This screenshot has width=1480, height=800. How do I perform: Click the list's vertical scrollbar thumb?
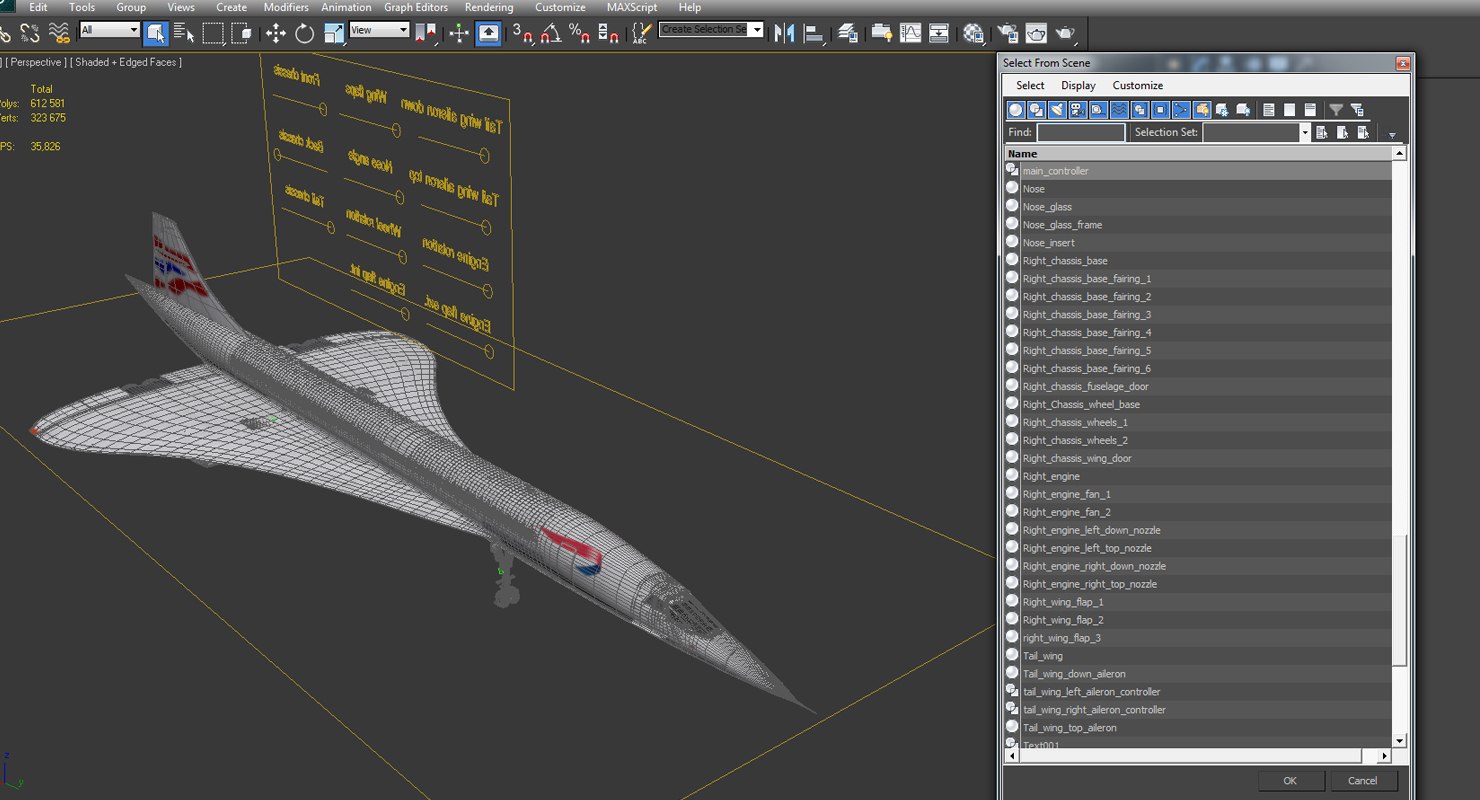(1400, 600)
